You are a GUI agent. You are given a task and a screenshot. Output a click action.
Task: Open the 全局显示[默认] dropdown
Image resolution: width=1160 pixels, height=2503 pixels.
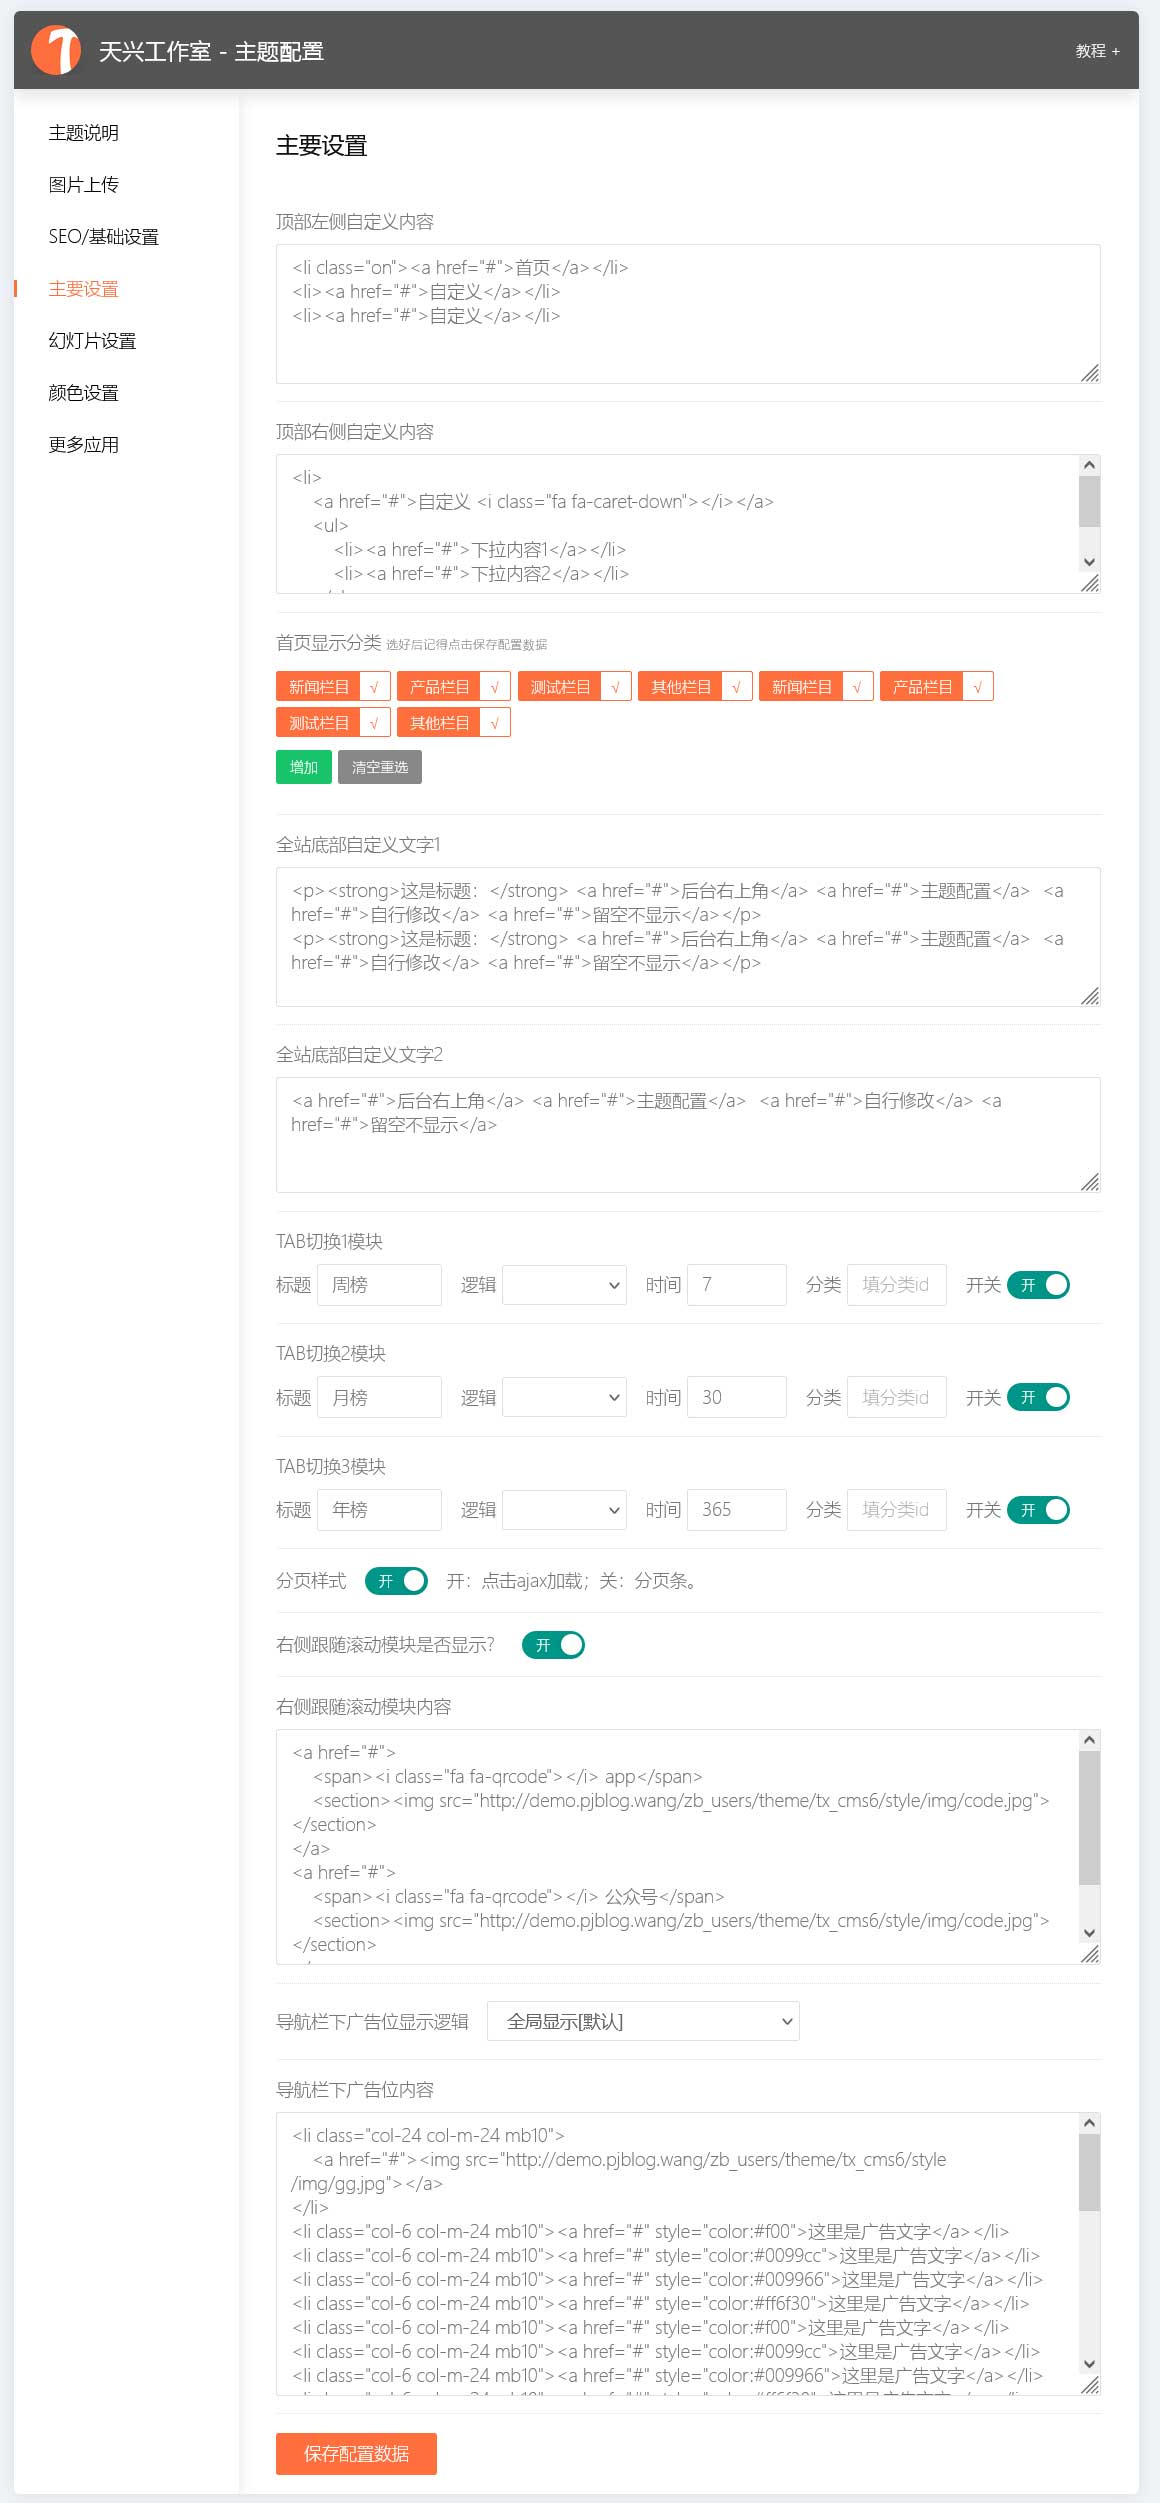(x=643, y=2021)
